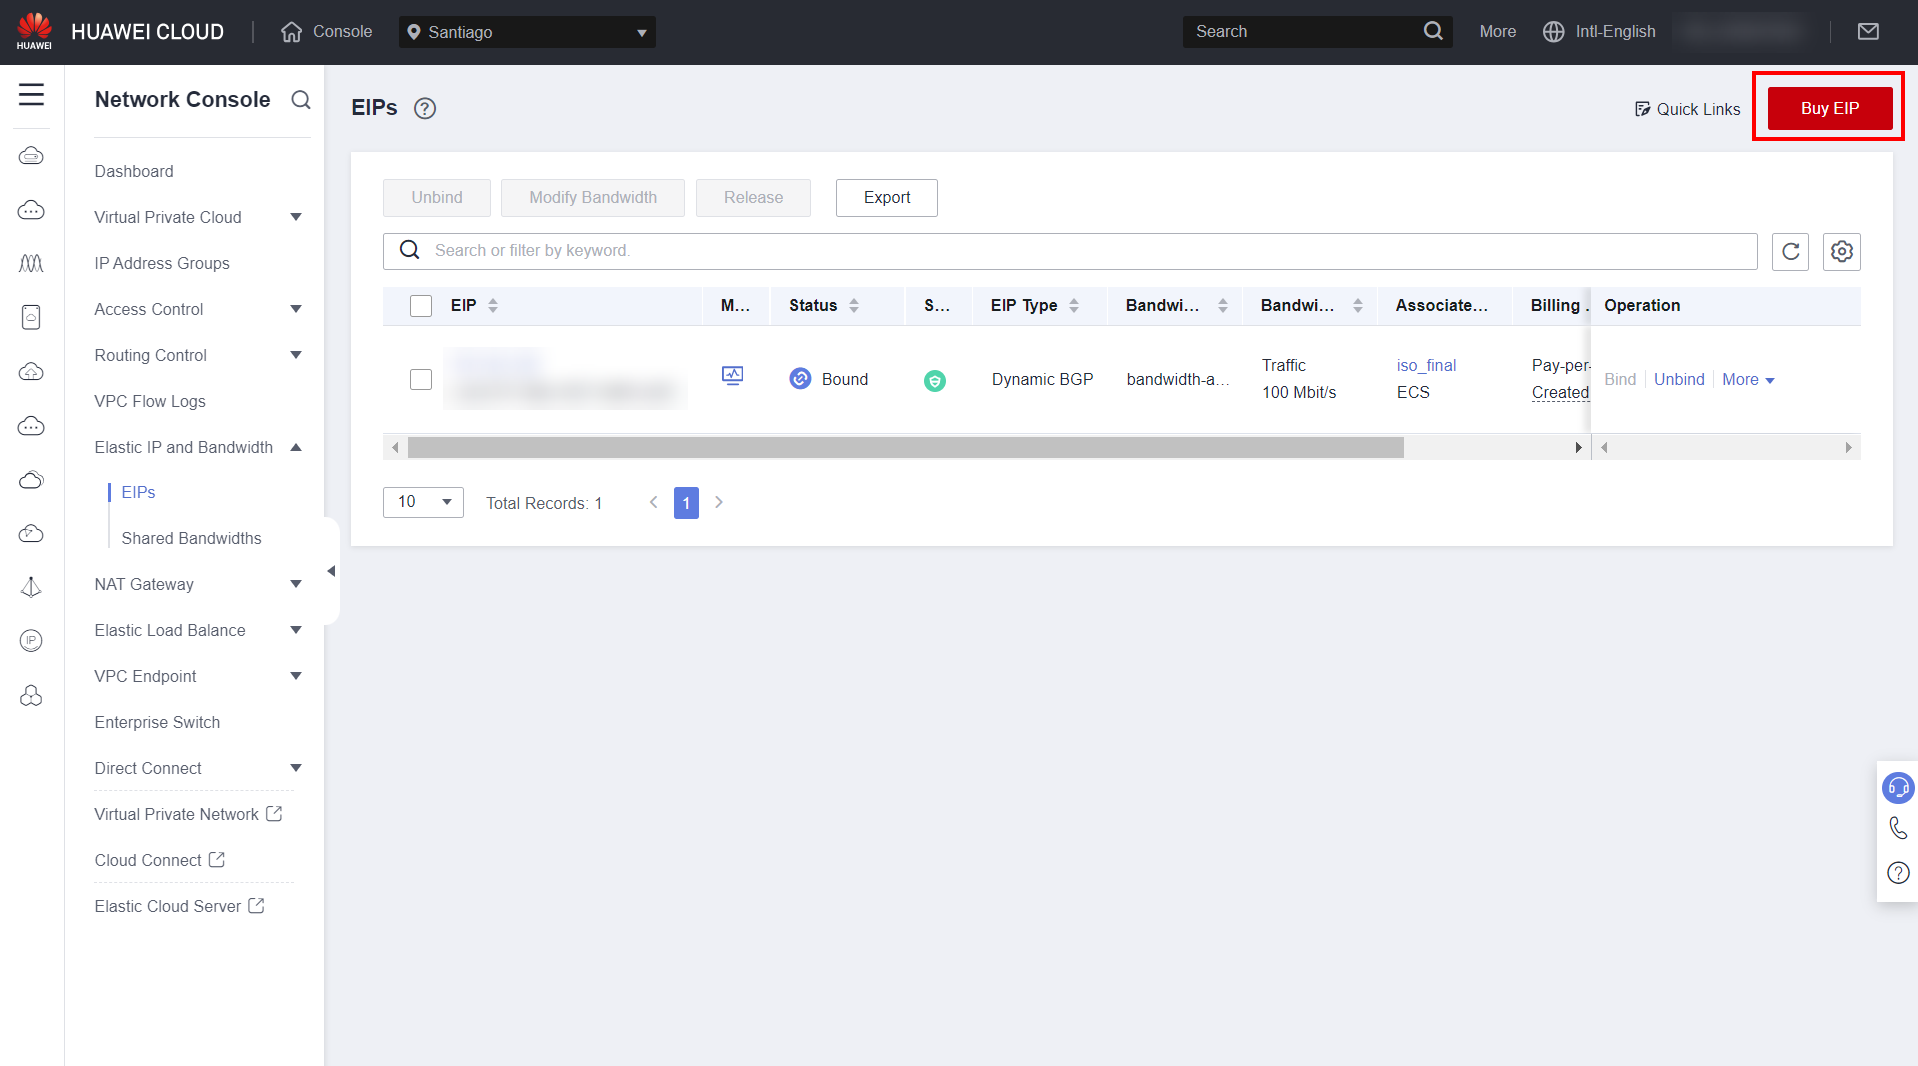Screen dimensions: 1918x1066
Task: Go to Dashboard in sidebar
Action: click(134, 172)
